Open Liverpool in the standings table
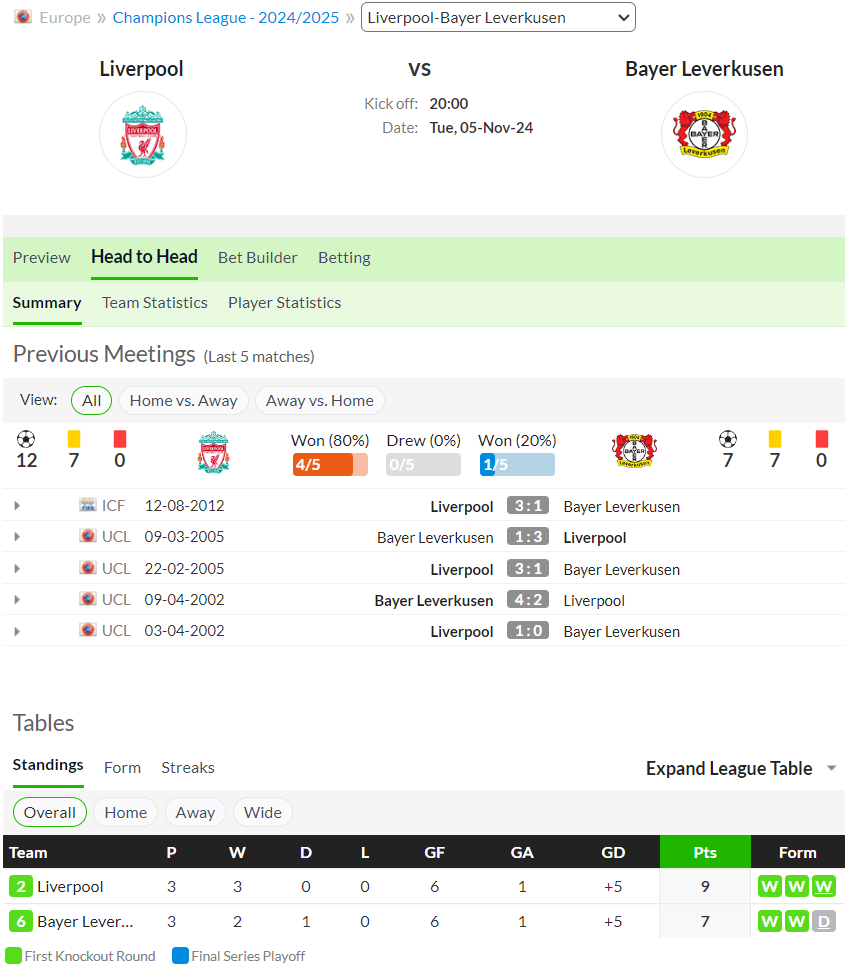The height and width of the screenshot is (975, 846). click(x=70, y=887)
